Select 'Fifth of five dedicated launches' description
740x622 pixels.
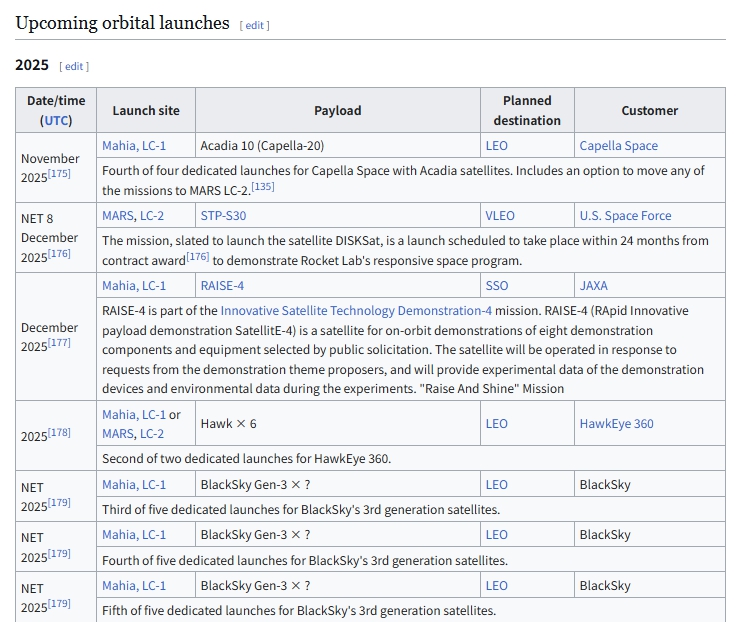point(299,610)
